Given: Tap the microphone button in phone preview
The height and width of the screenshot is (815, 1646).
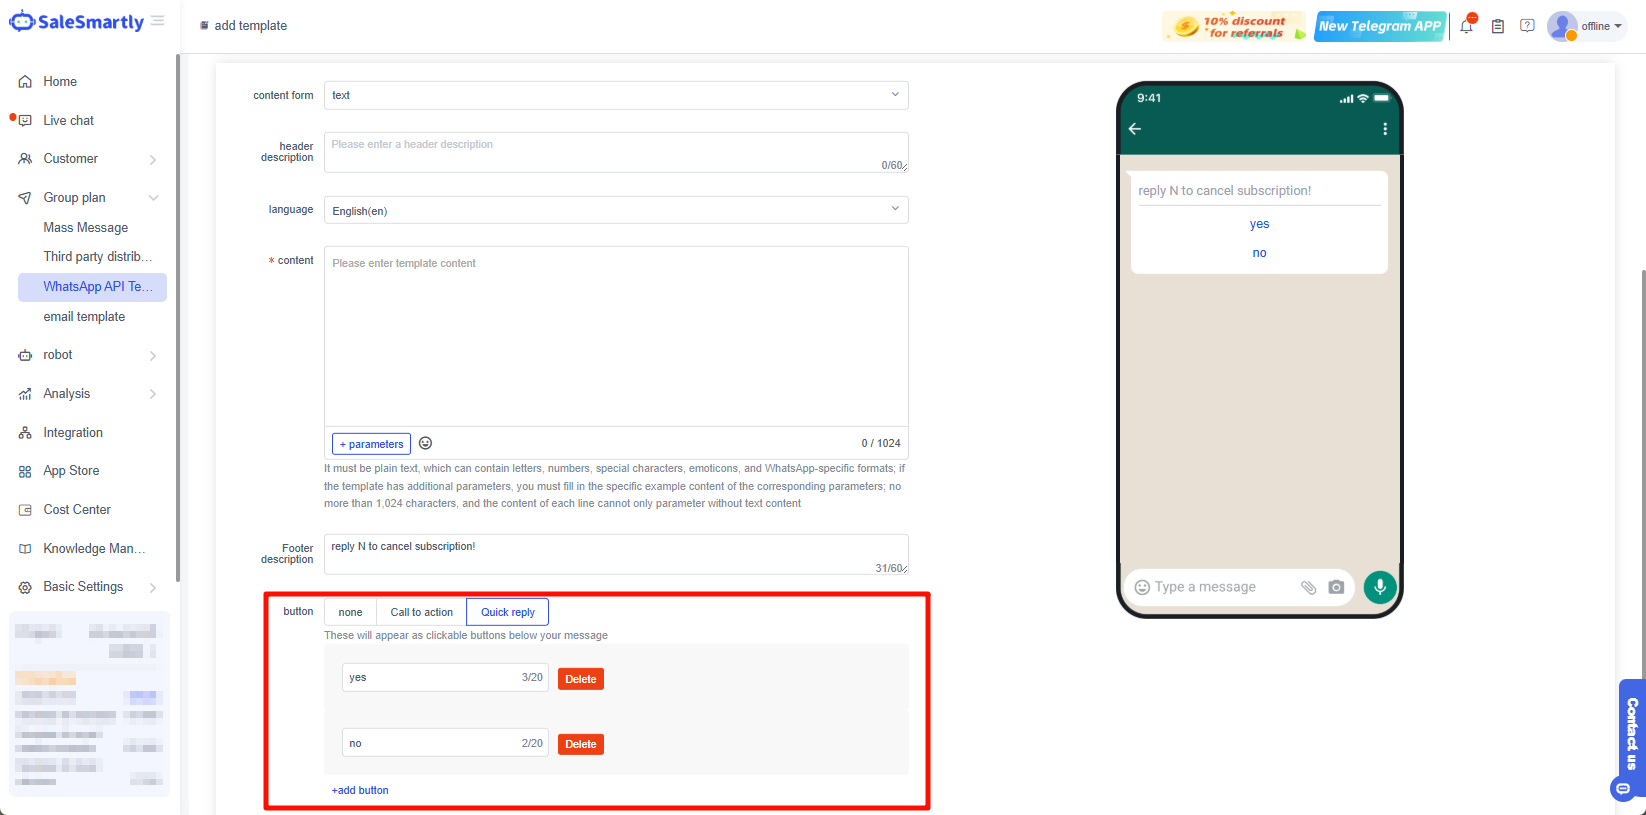Looking at the screenshot, I should tap(1380, 587).
